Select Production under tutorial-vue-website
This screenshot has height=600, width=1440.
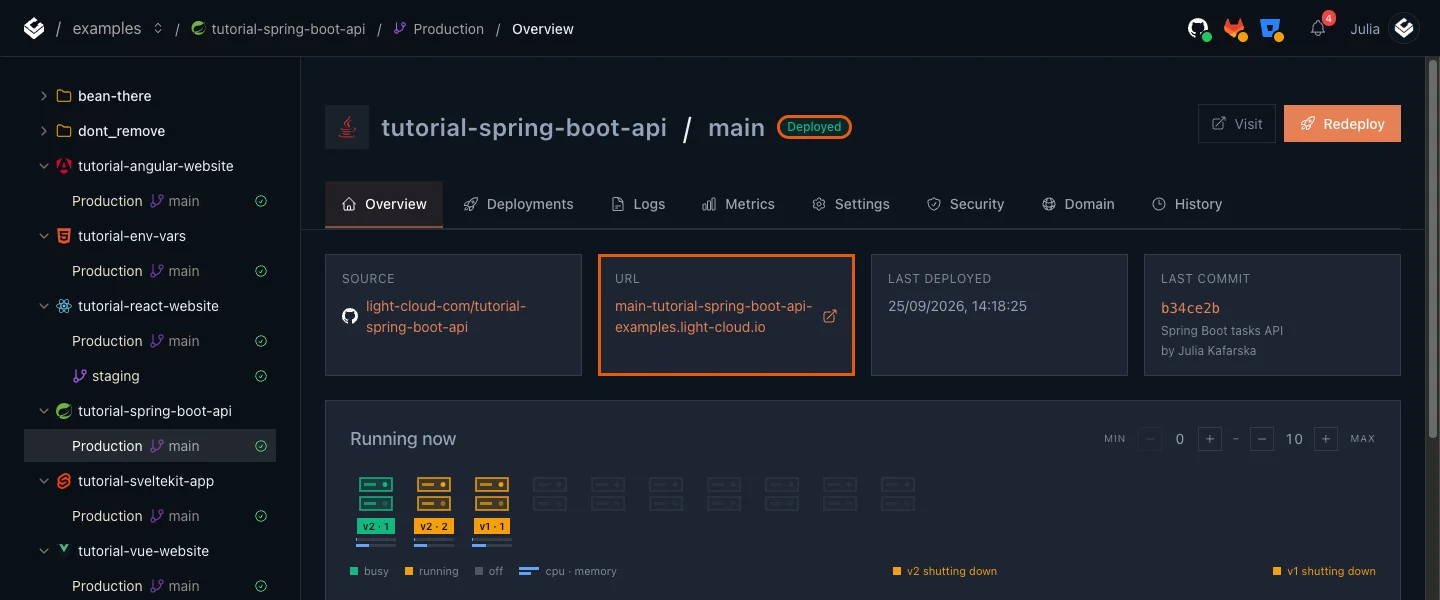[x=150, y=586]
